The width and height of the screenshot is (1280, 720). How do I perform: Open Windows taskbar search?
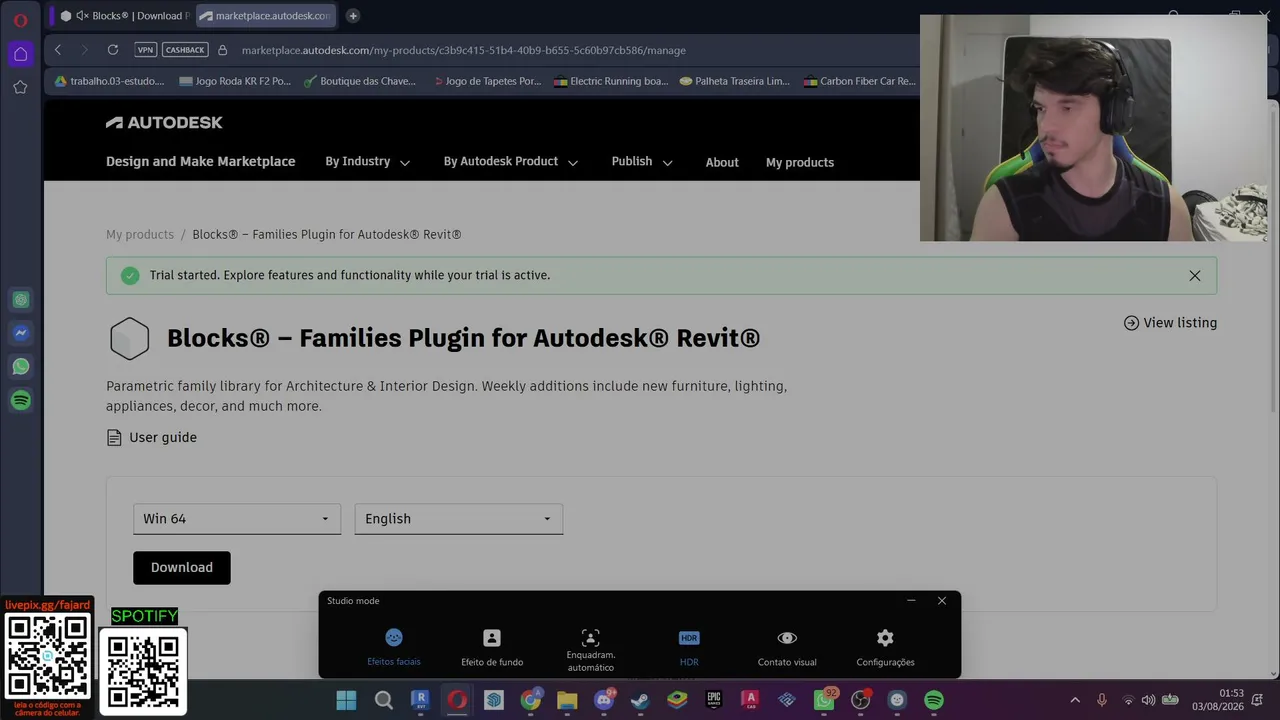[x=383, y=700]
